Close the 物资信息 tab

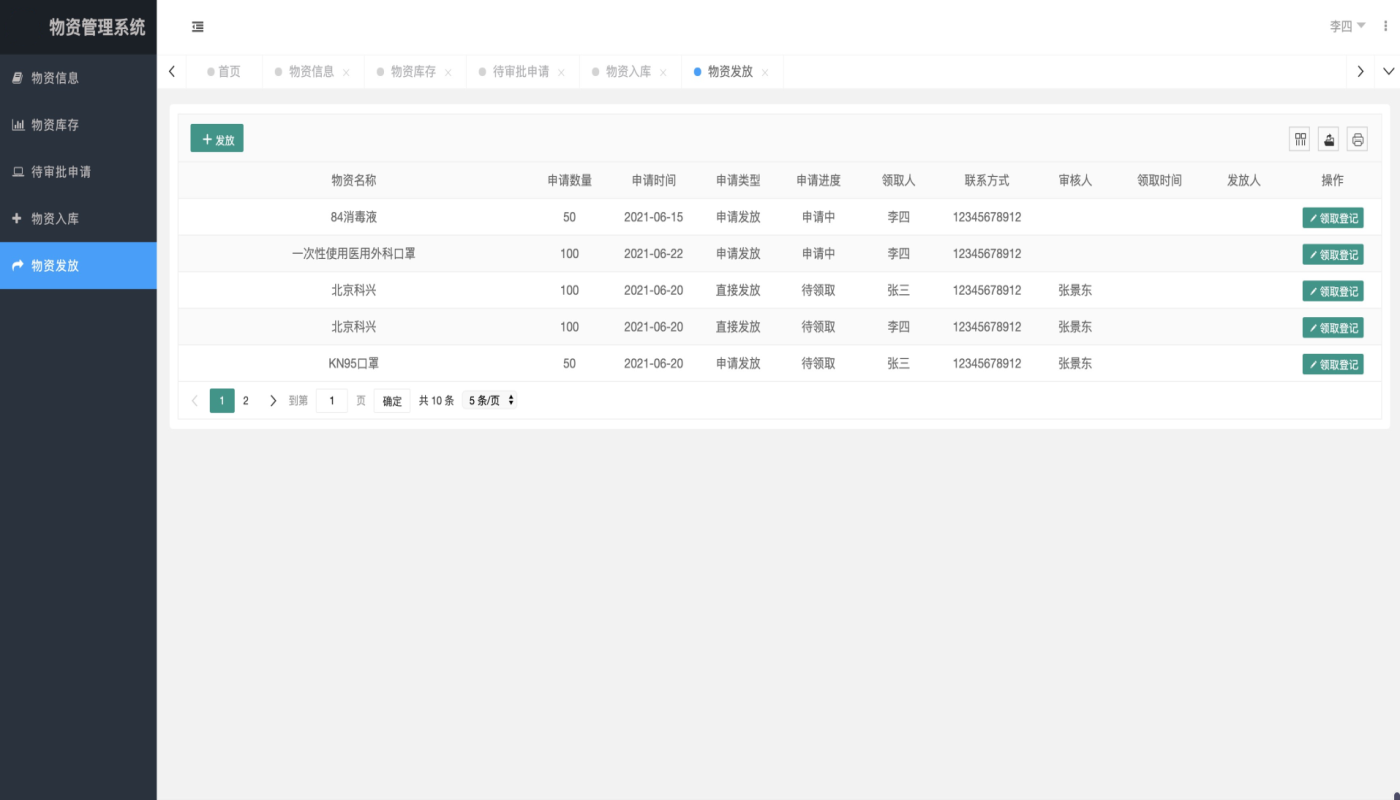[346, 73]
